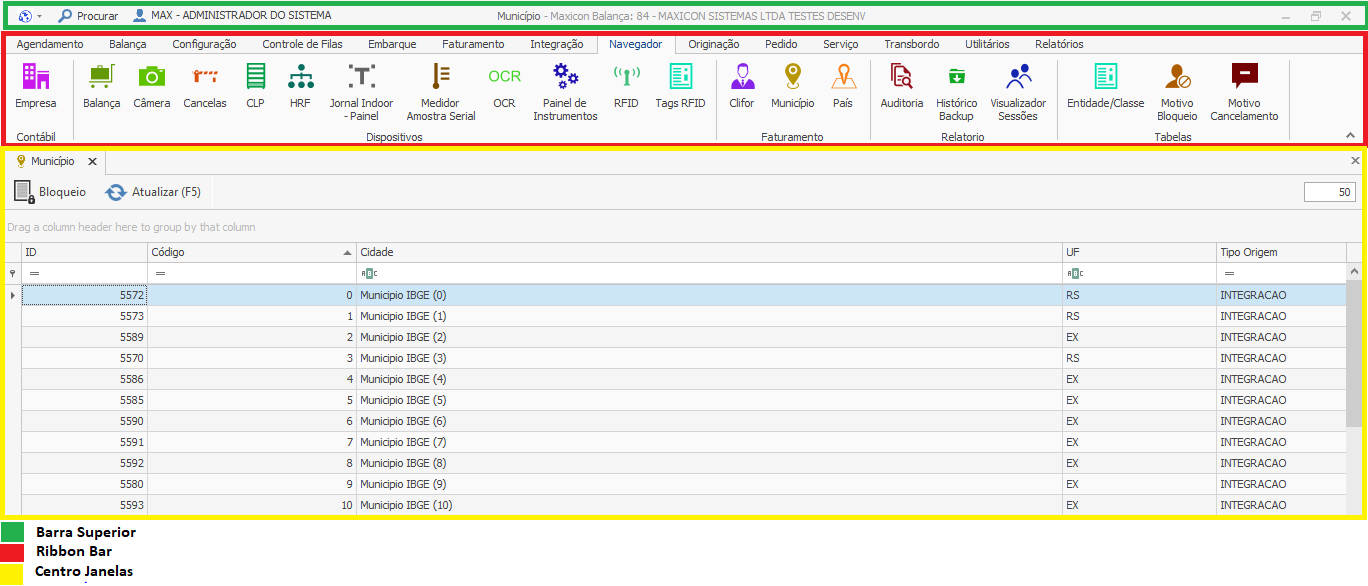Image resolution: width=1368 pixels, height=586 pixels.
Task: Open the Faturamento ribbon tab
Action: pyautogui.click(x=474, y=44)
